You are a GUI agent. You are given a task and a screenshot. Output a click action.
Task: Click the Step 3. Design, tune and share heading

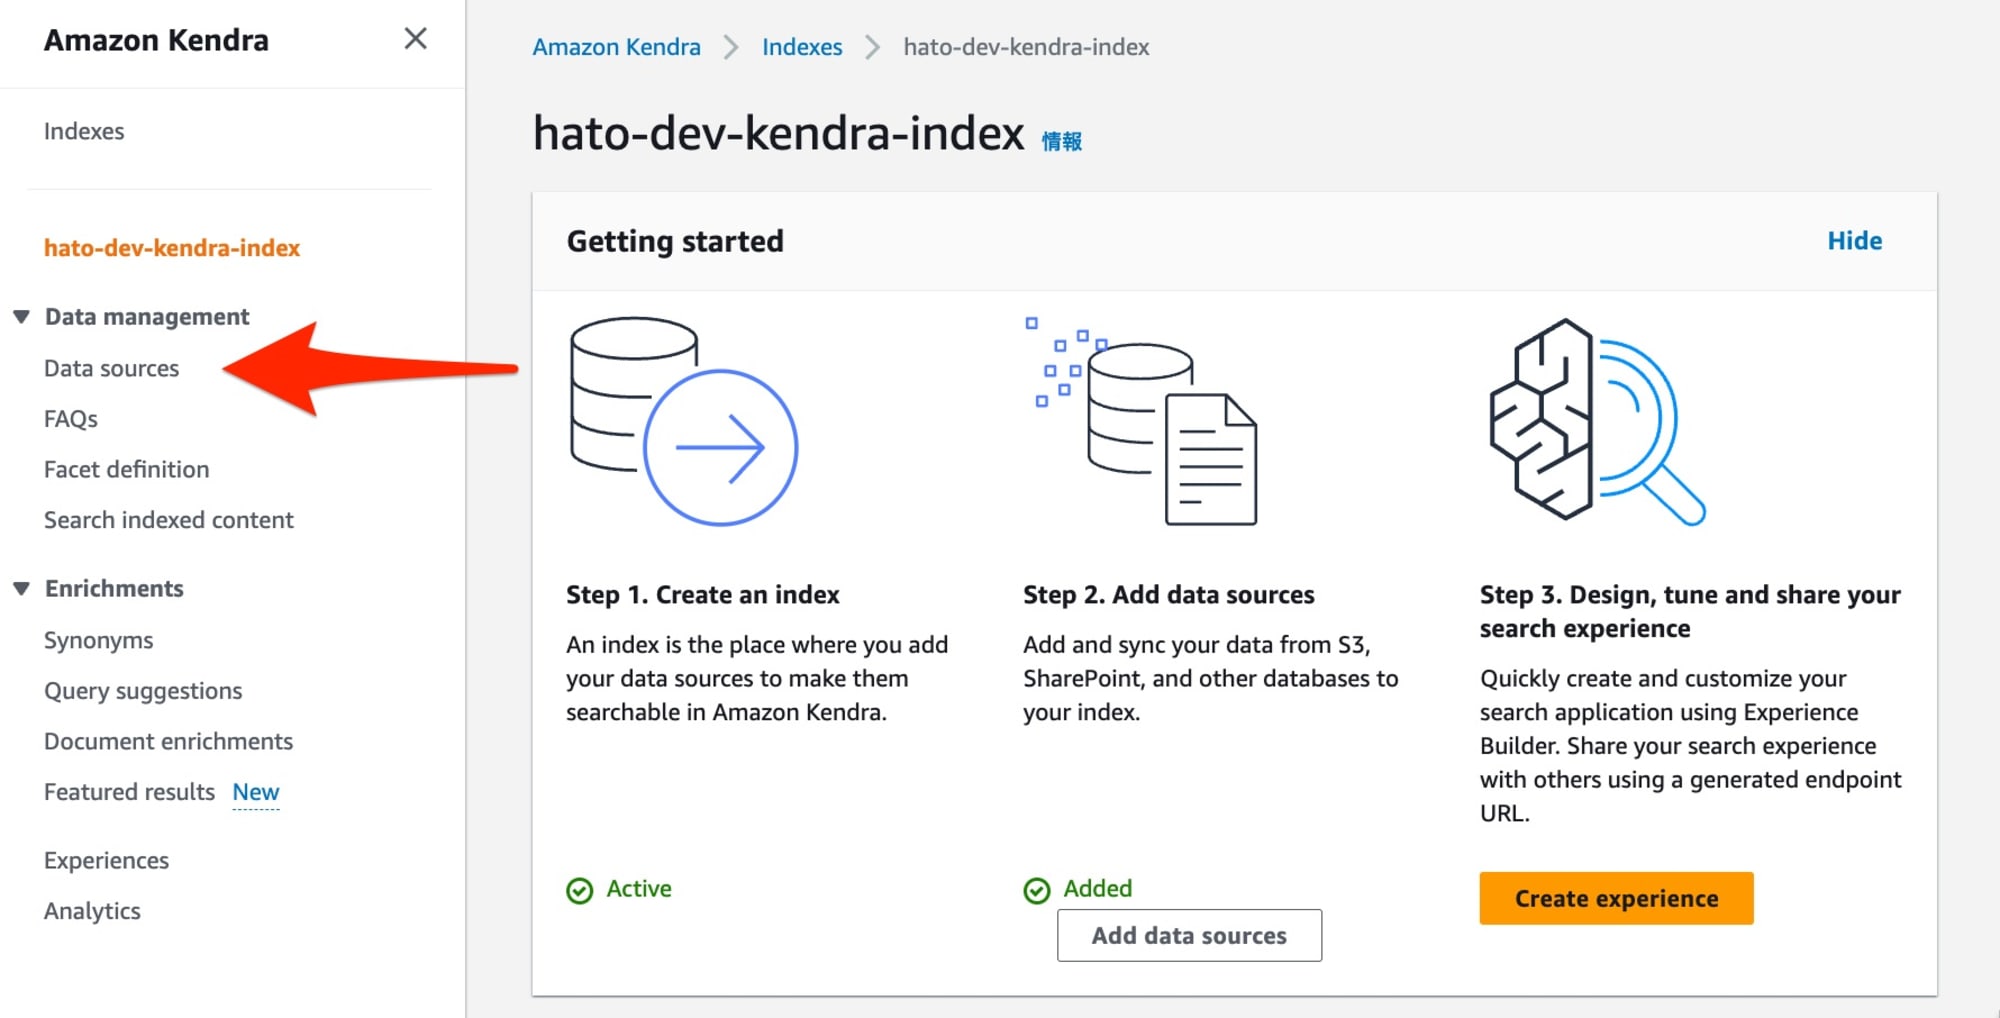pyautogui.click(x=1690, y=611)
